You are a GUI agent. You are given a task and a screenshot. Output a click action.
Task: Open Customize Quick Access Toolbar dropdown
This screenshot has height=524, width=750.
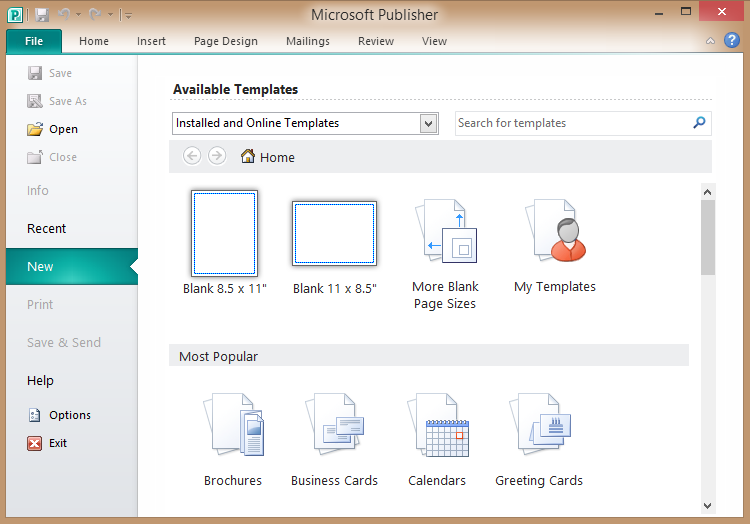[128, 15]
